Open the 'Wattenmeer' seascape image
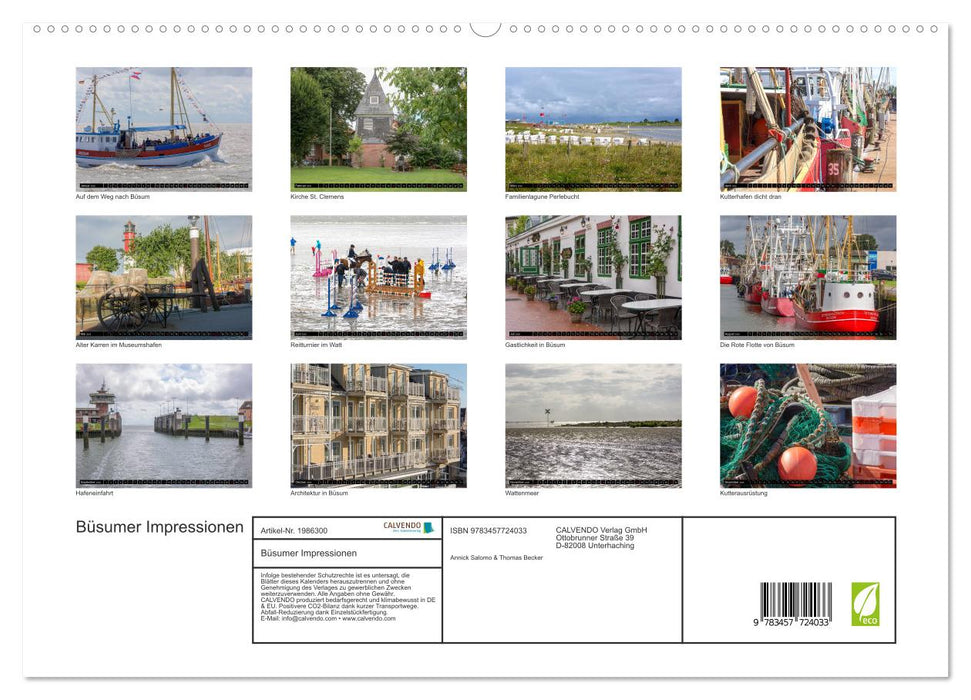The image size is (971, 700). 593,425
